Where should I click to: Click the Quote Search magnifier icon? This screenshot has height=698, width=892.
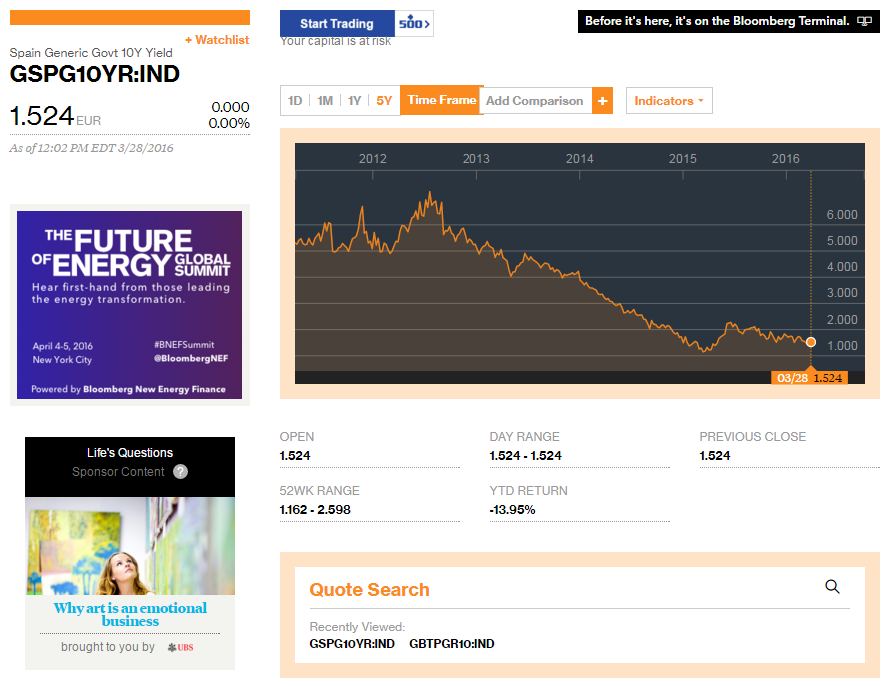[x=832, y=587]
